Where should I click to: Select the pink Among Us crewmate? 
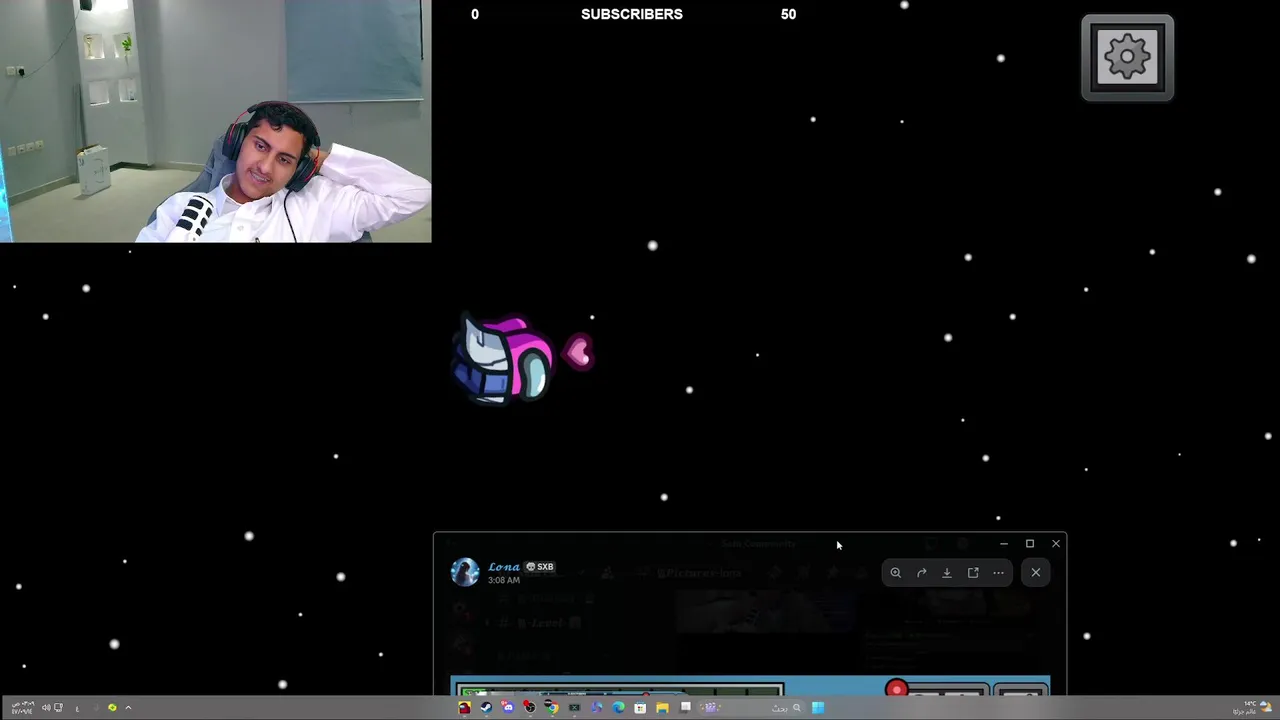pos(503,359)
